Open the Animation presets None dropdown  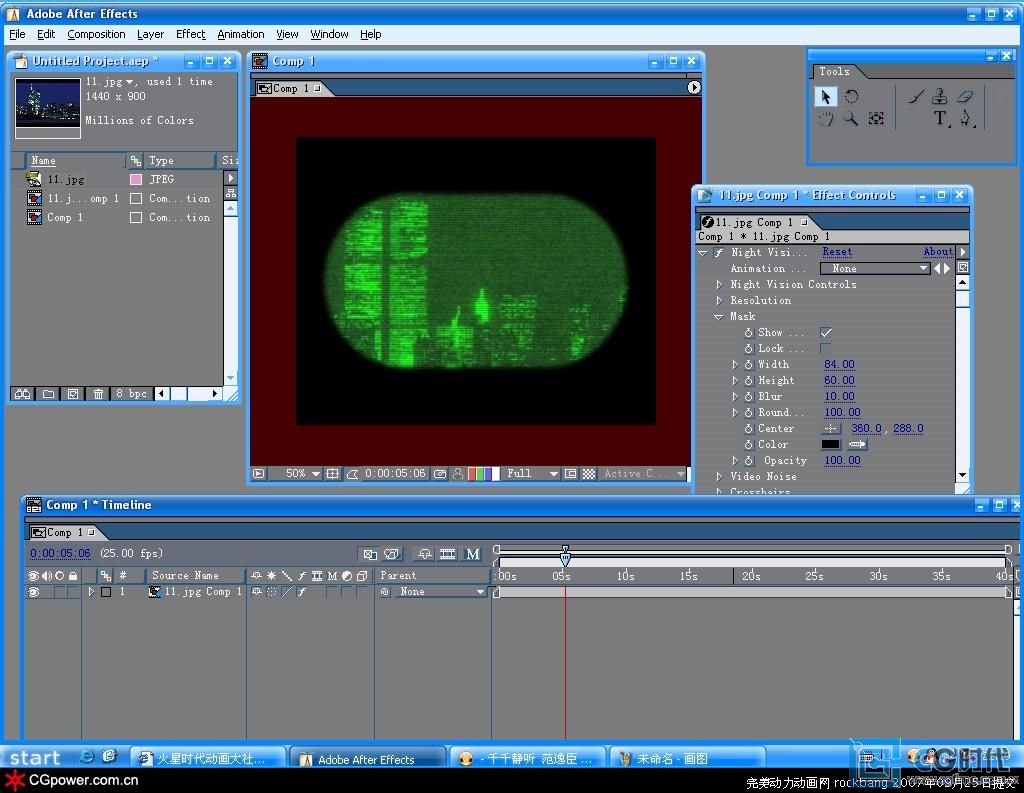point(875,268)
